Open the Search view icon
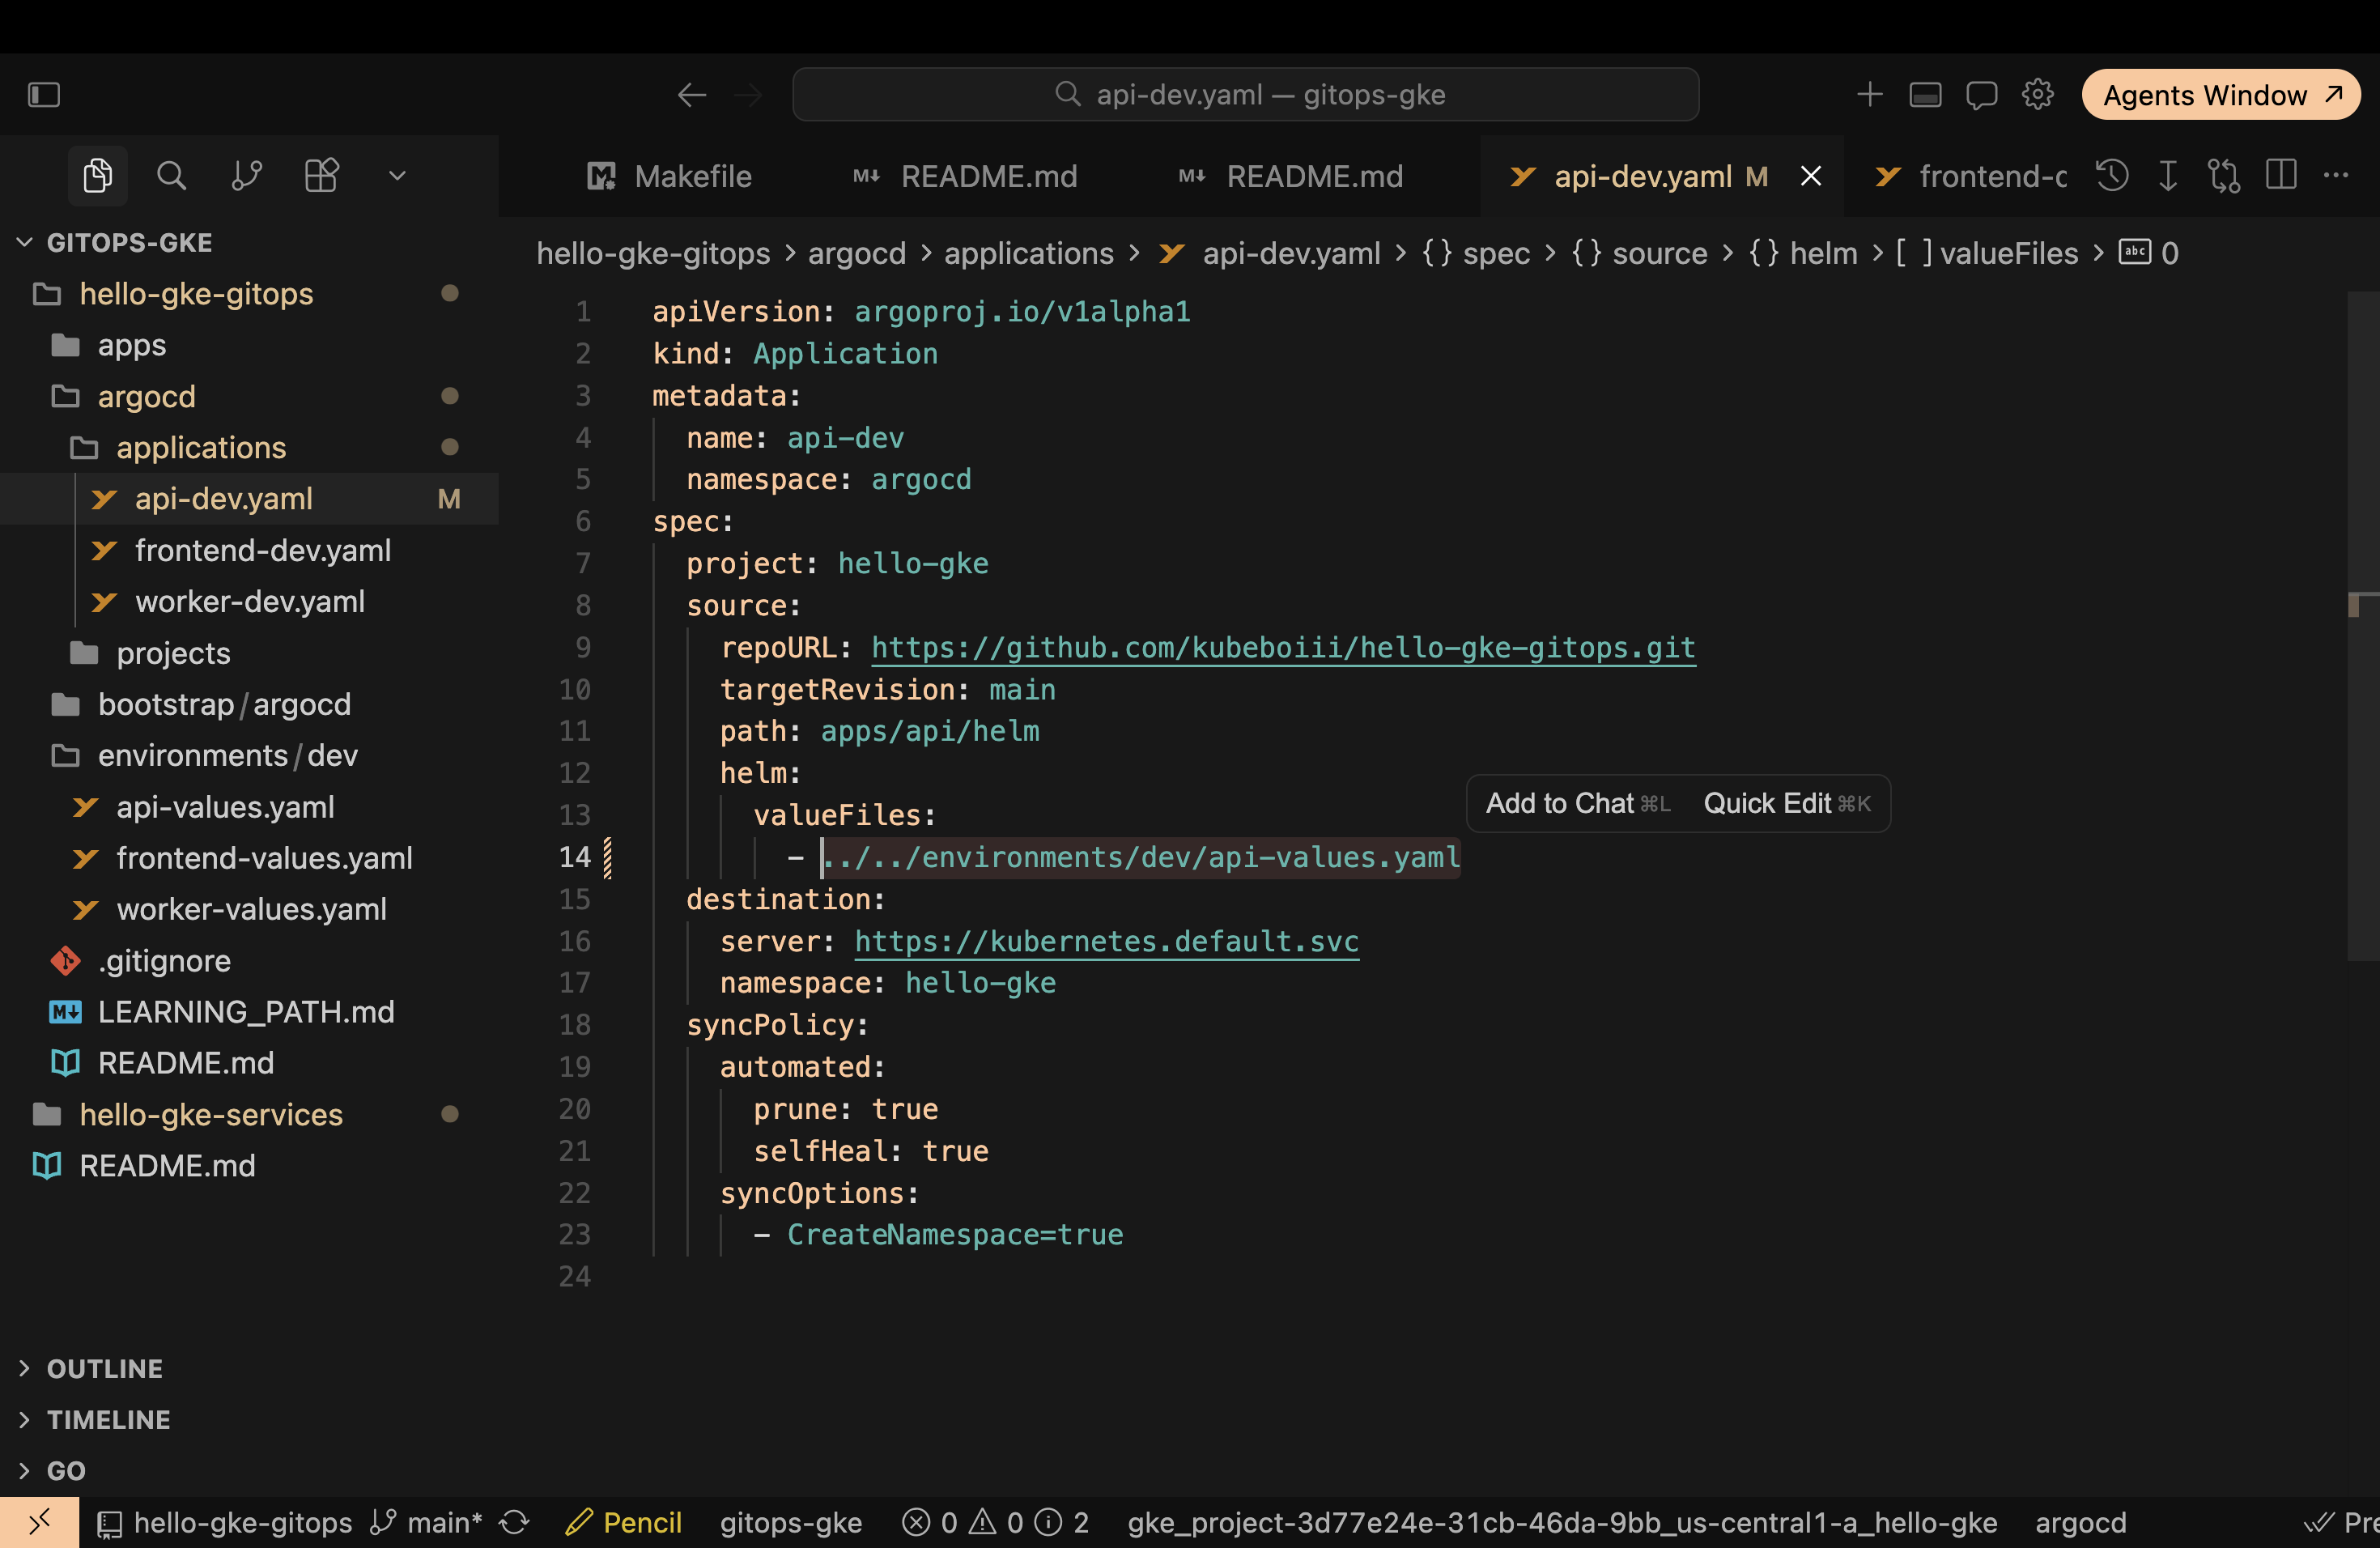This screenshot has height=1548, width=2380. click(x=172, y=176)
